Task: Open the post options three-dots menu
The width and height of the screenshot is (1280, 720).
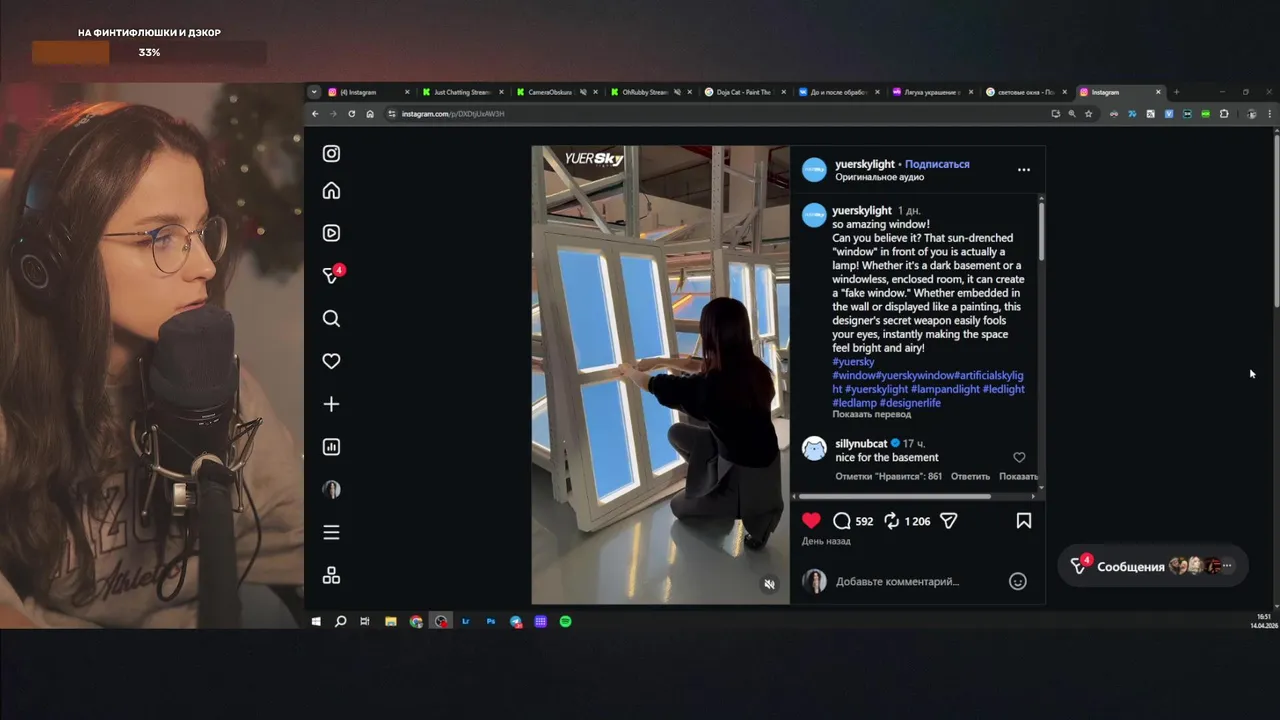Action: [1024, 170]
